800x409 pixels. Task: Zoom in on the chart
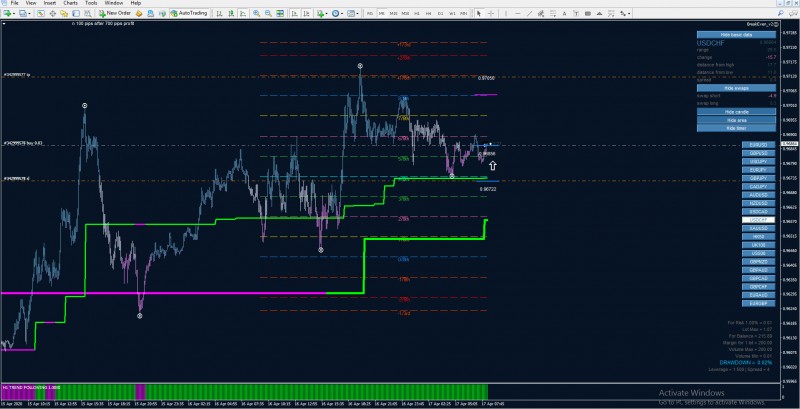(256, 13)
